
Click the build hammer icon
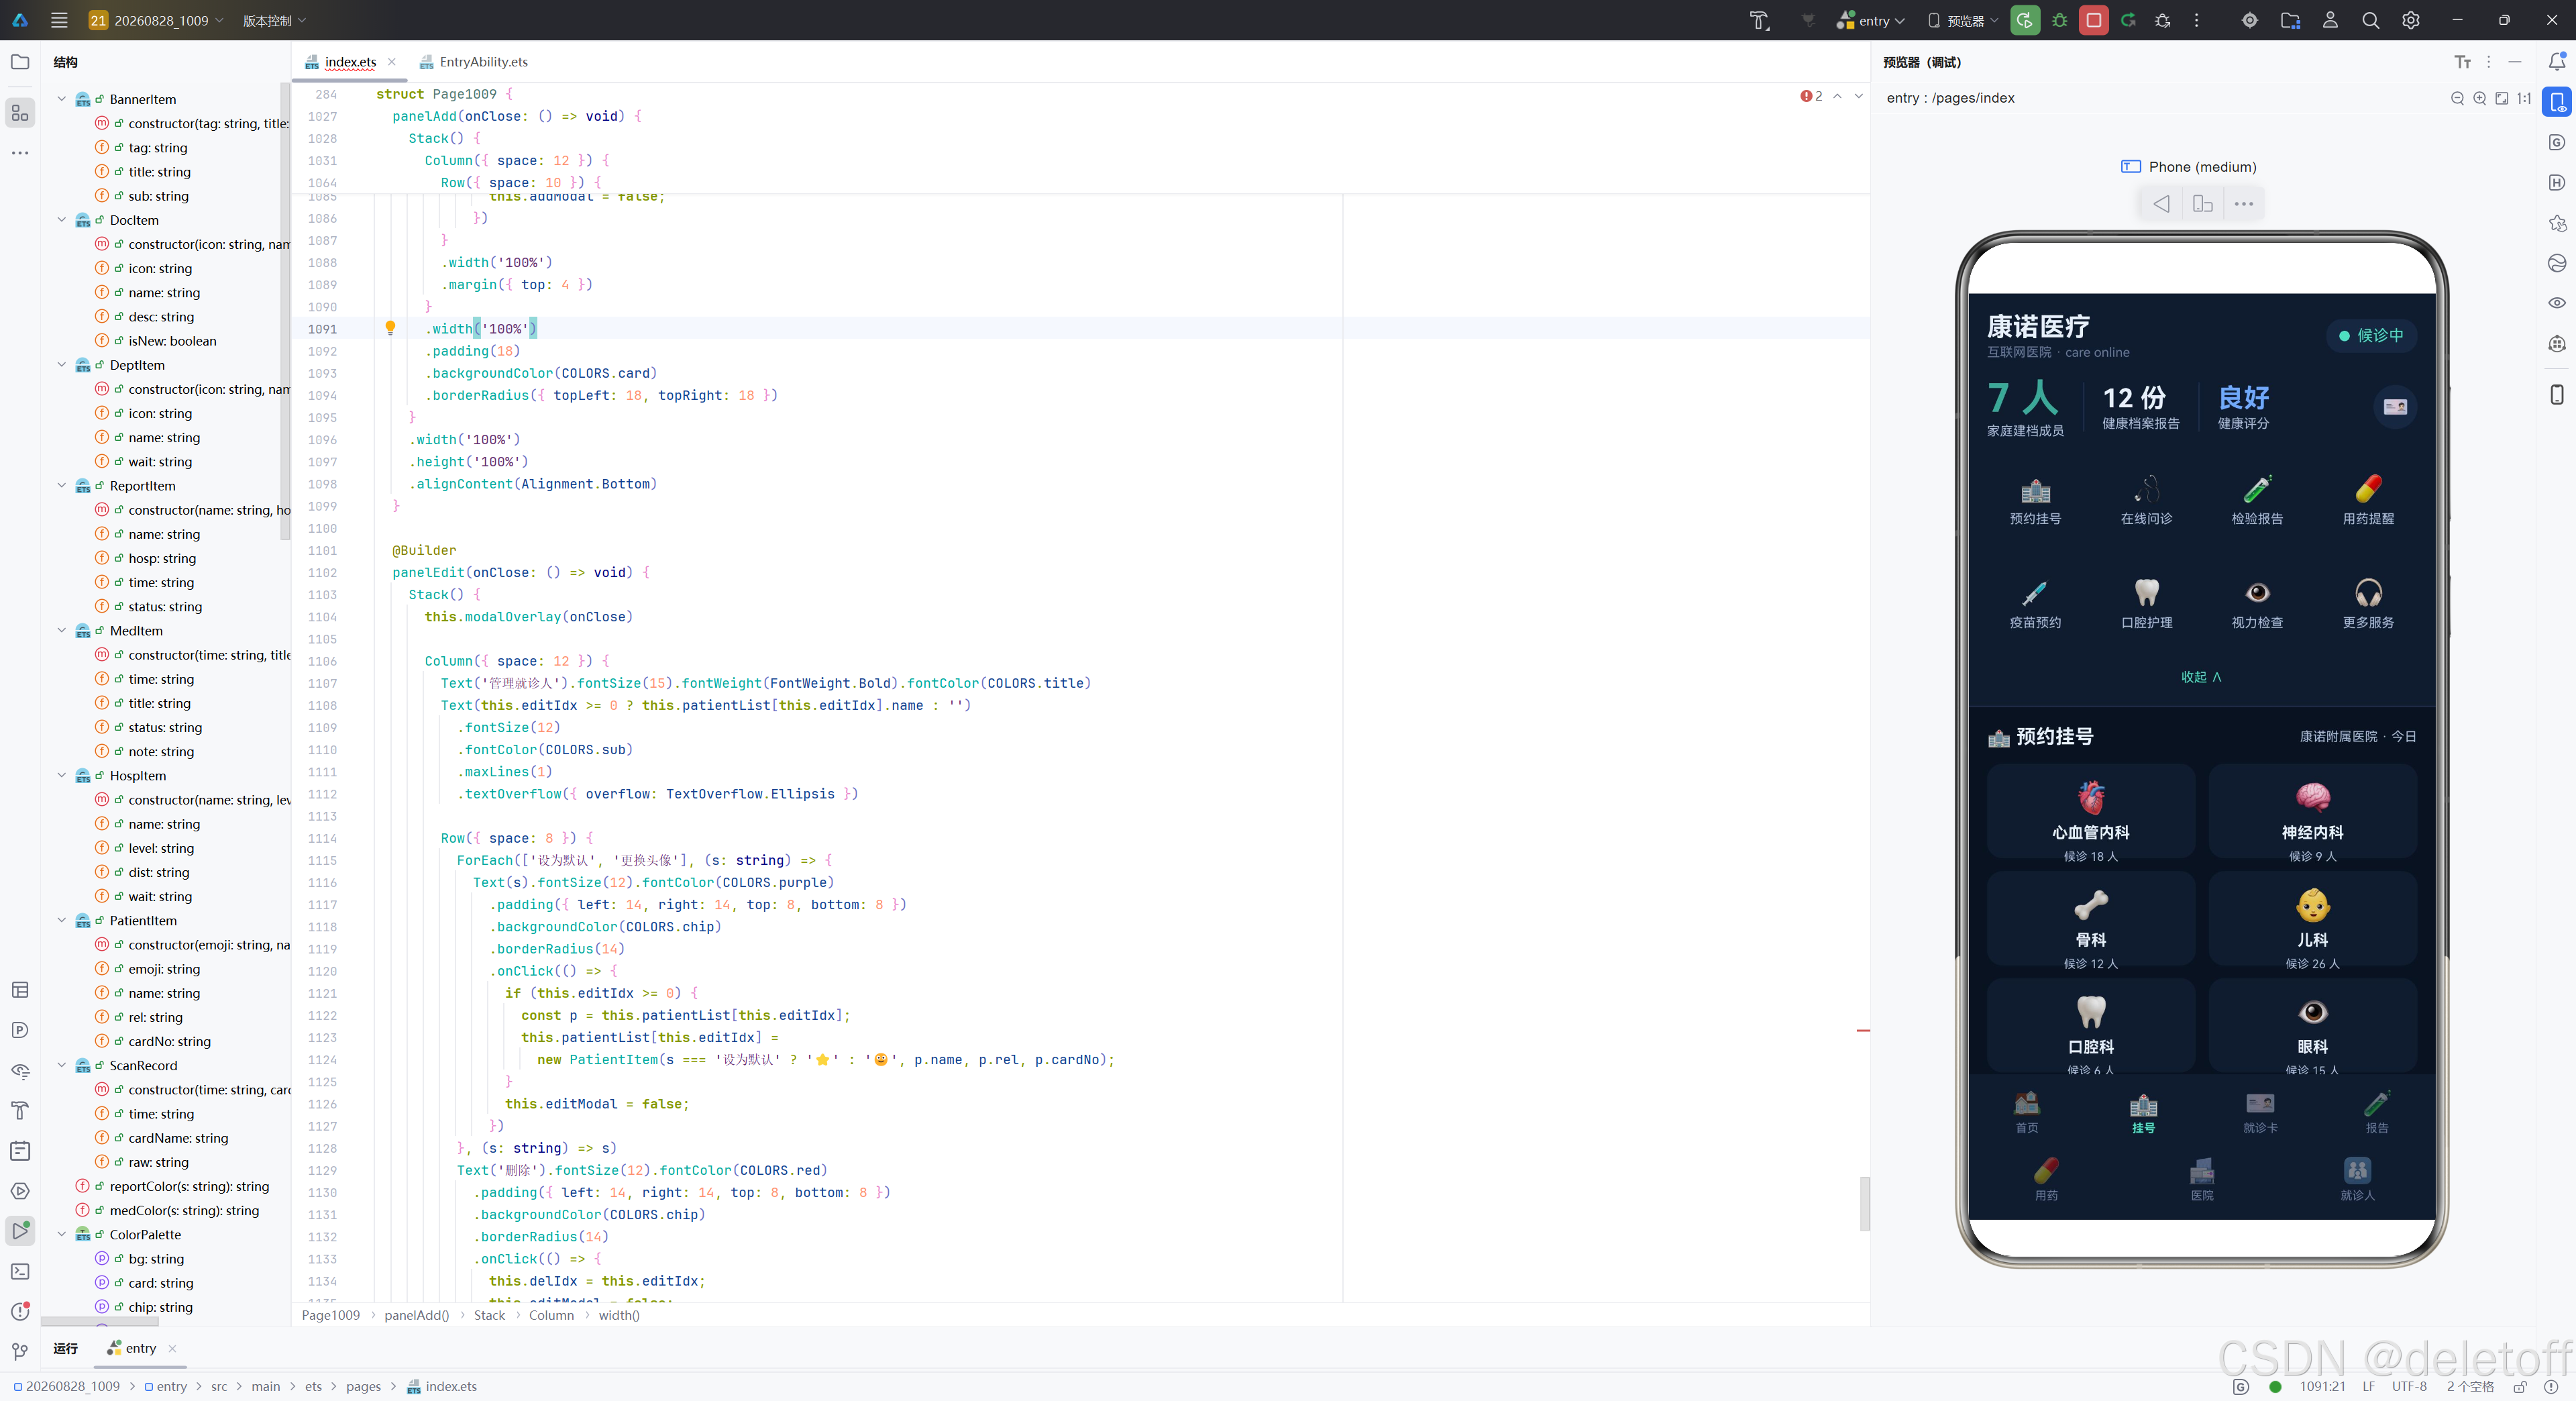click(x=1759, y=20)
